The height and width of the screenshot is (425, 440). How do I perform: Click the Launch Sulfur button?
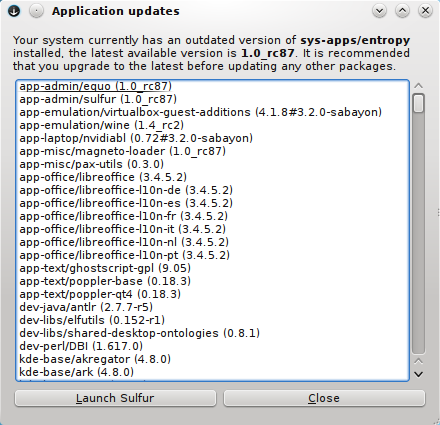115,398
